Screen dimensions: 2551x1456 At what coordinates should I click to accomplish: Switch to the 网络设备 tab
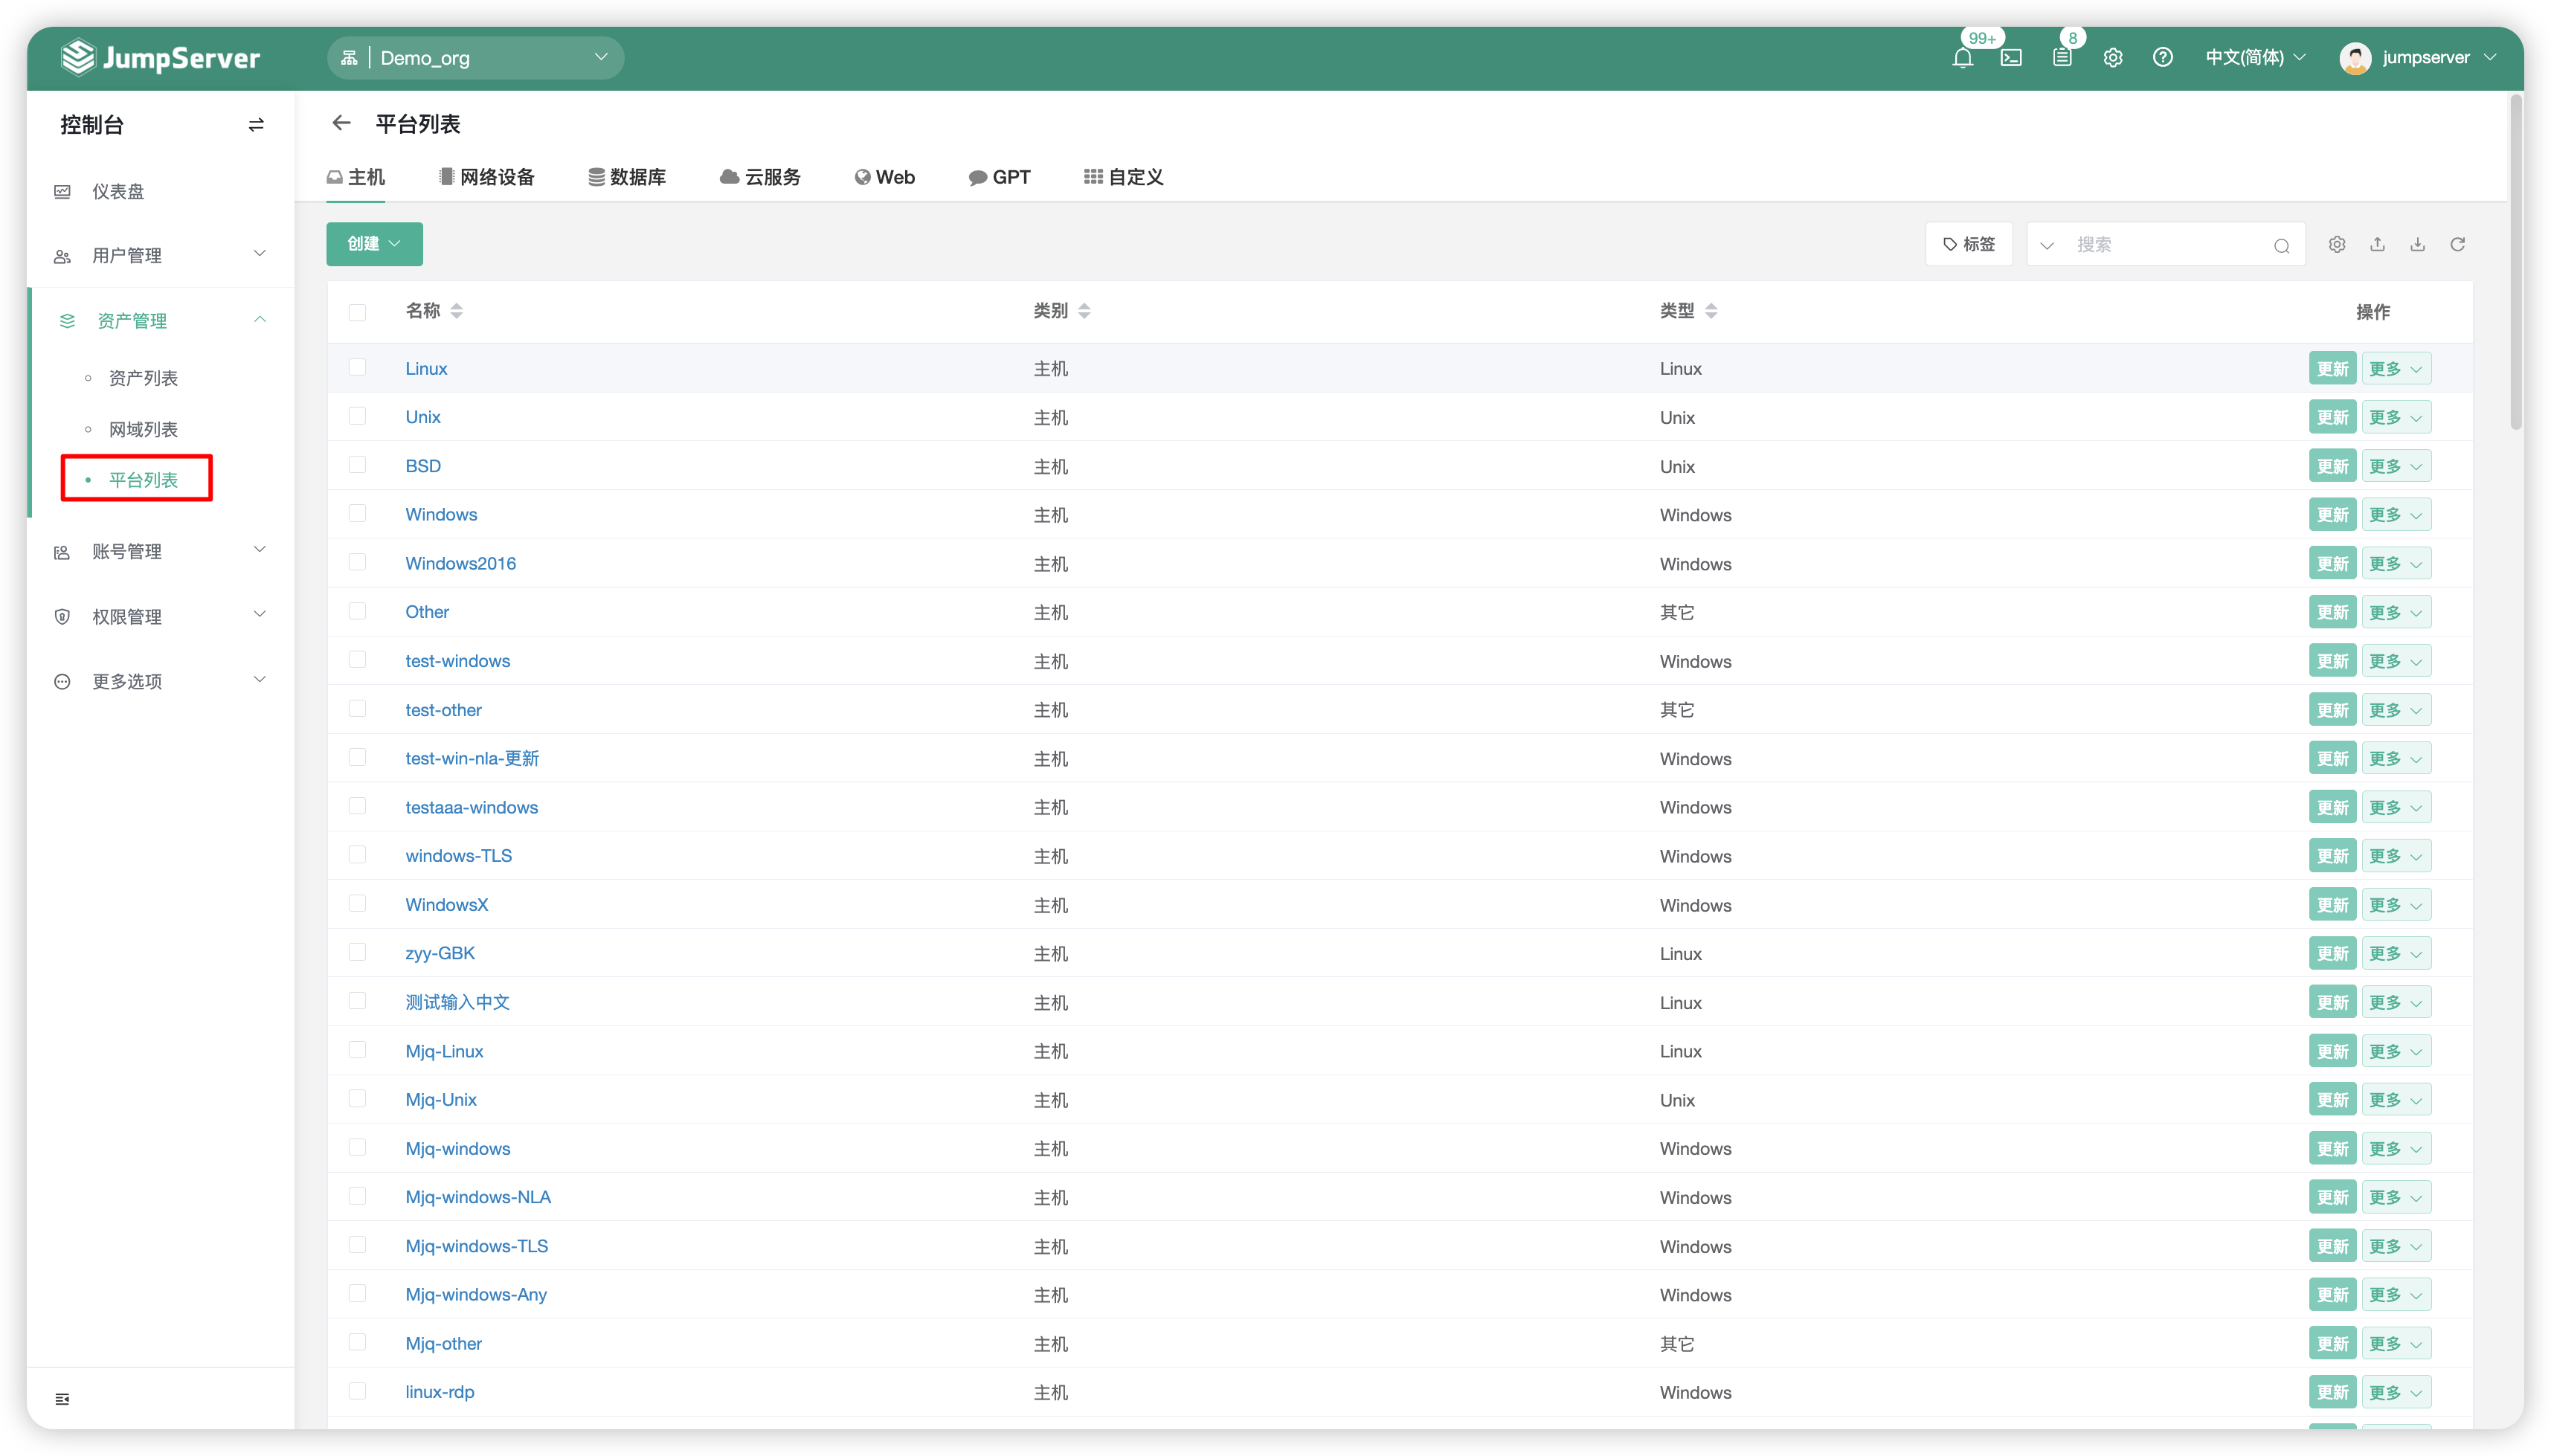[486, 177]
